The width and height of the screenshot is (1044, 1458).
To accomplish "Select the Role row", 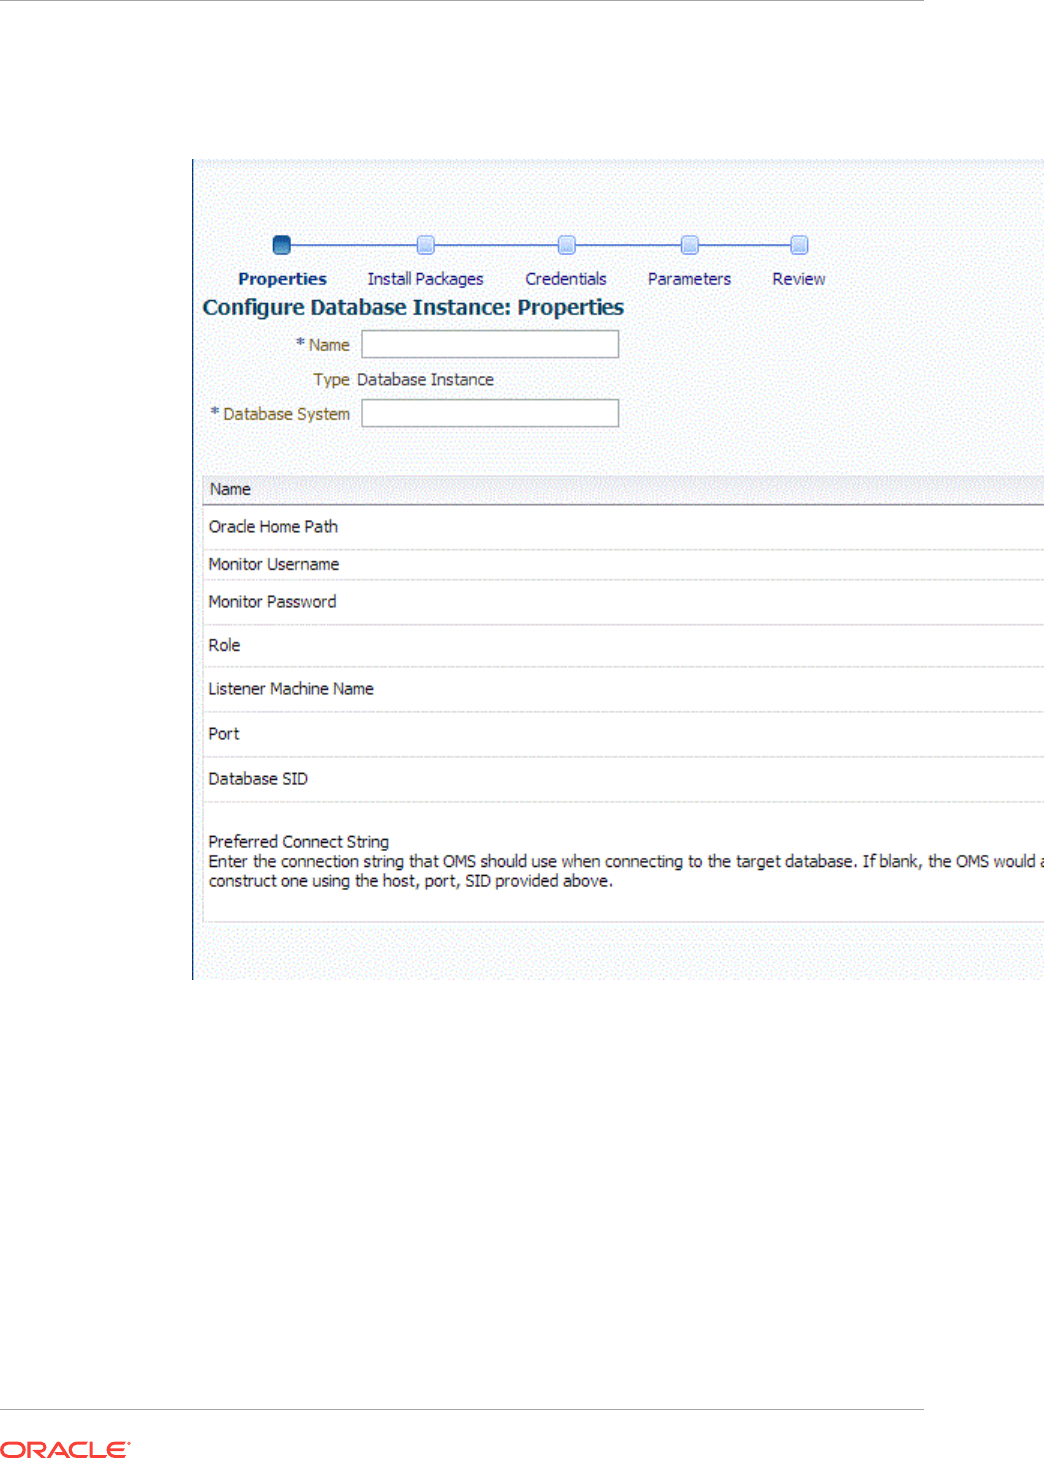I will 623,646.
